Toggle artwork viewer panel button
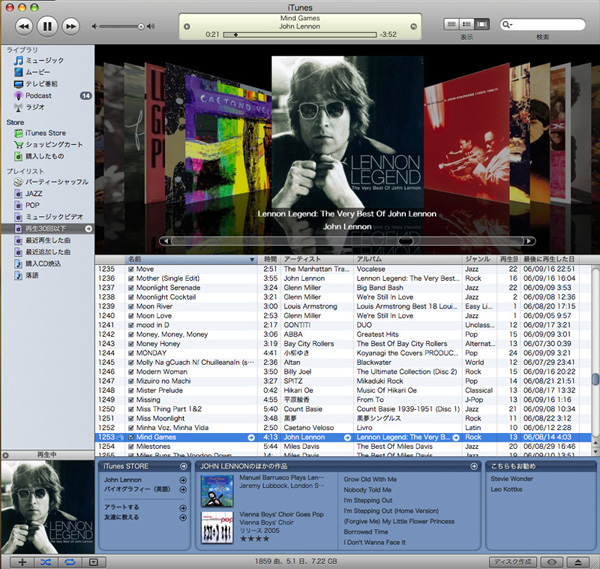Viewport: 600px width, 569px height. pos(94,562)
